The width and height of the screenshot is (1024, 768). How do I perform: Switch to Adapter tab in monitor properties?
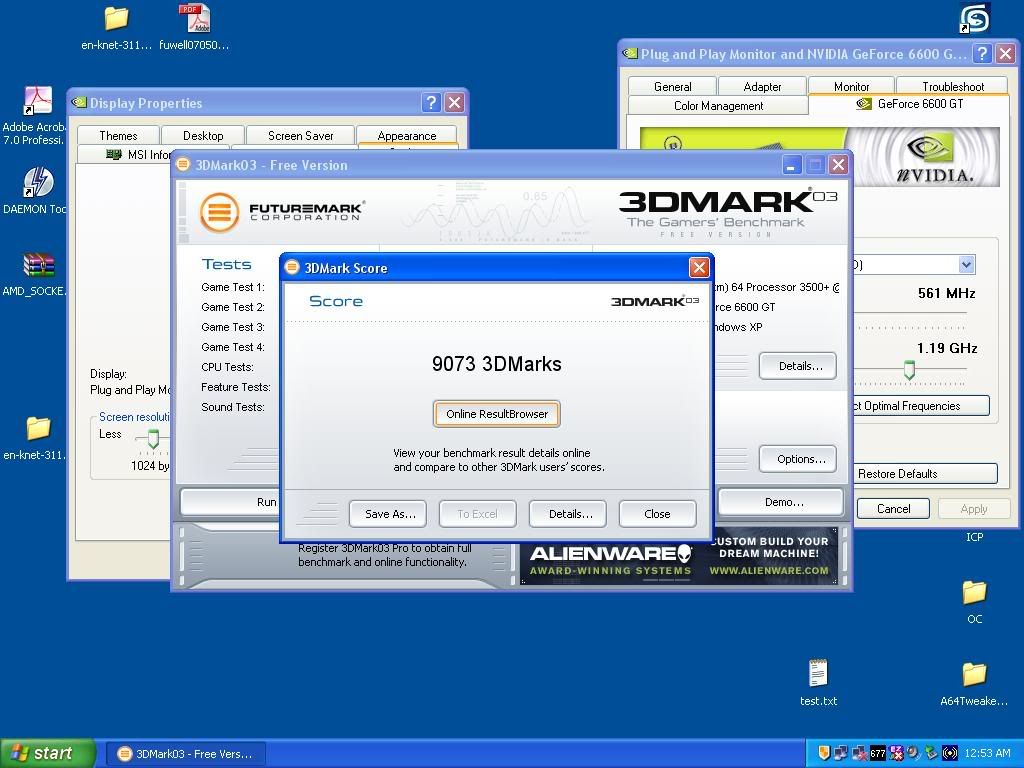pyautogui.click(x=762, y=86)
